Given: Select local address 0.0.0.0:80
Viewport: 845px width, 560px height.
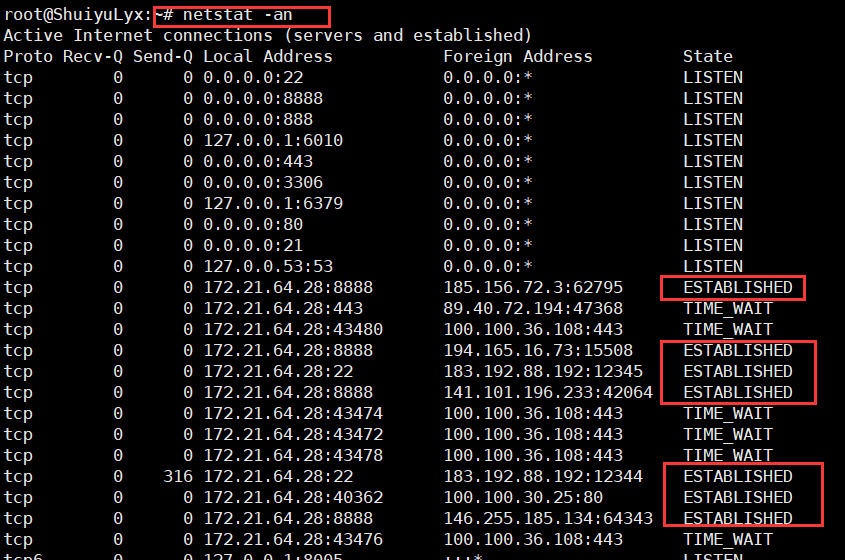Looking at the screenshot, I should 253,225.
